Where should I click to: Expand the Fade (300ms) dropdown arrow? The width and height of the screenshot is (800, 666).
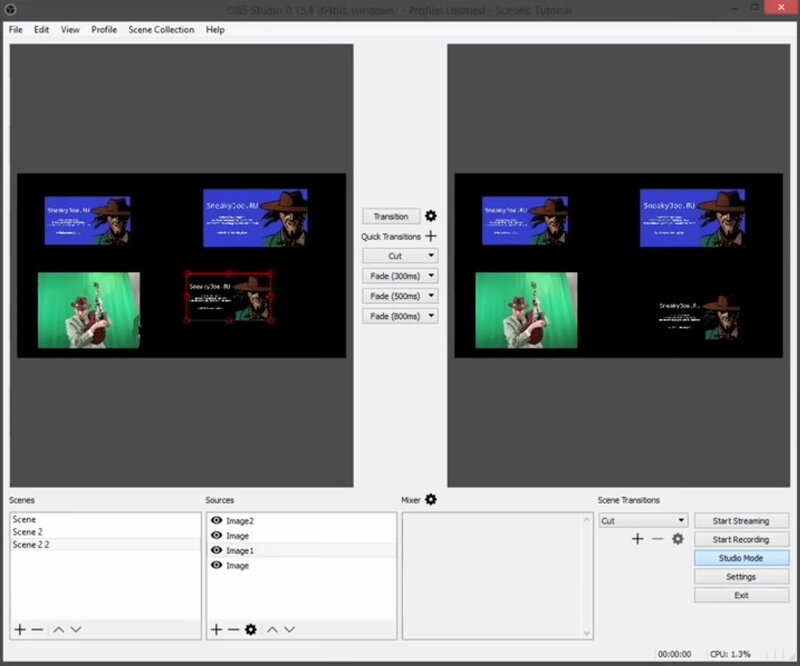pyautogui.click(x=431, y=276)
